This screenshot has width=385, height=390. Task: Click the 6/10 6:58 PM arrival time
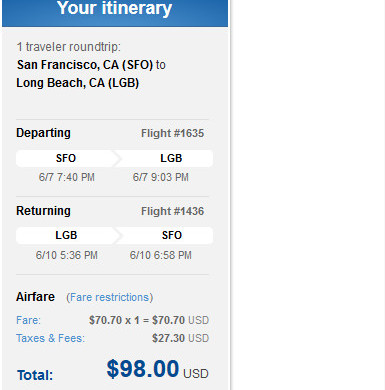tap(161, 255)
